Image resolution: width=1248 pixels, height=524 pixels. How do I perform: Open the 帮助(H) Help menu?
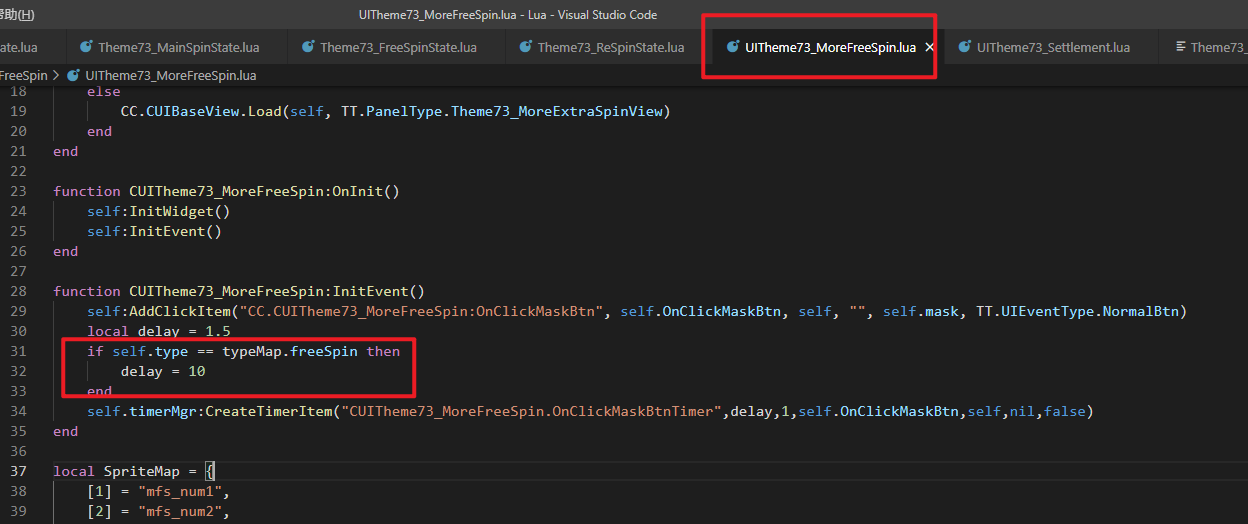[x=16, y=14]
